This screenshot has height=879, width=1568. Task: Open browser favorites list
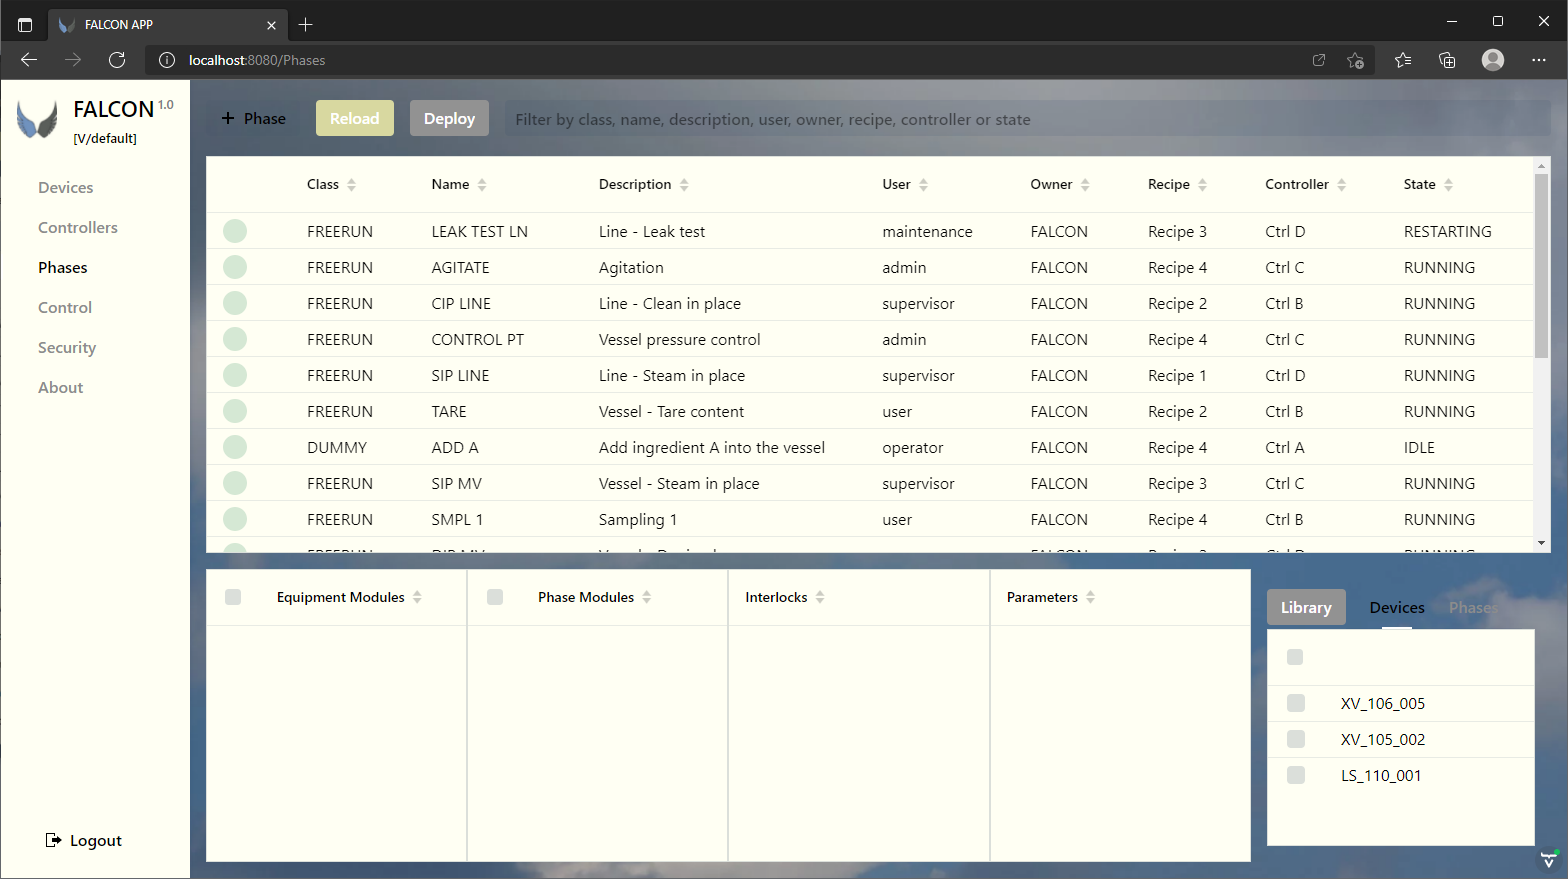[x=1403, y=60]
